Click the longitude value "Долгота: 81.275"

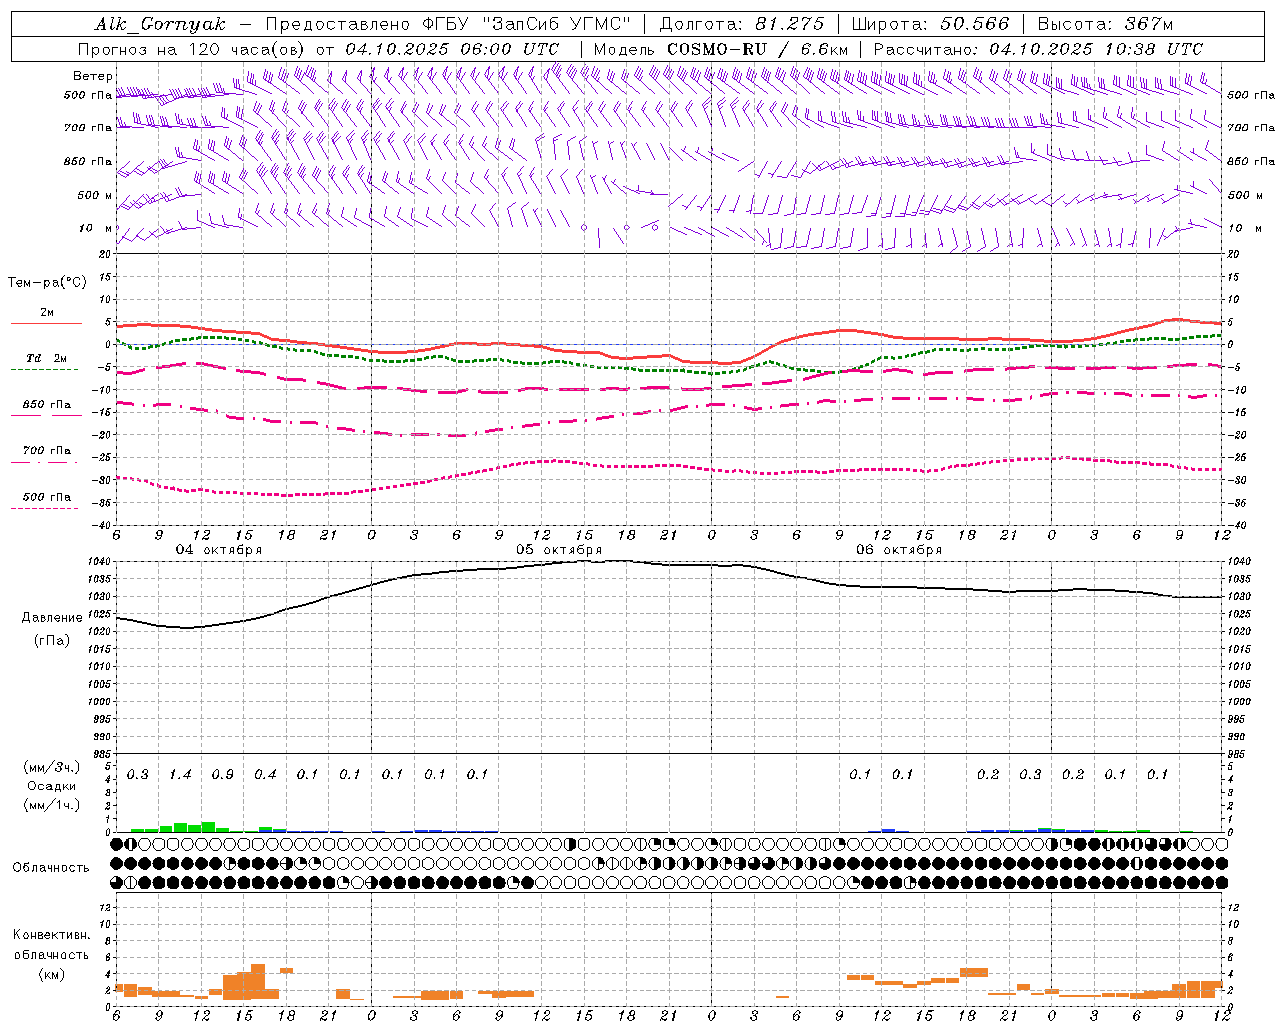742,24
